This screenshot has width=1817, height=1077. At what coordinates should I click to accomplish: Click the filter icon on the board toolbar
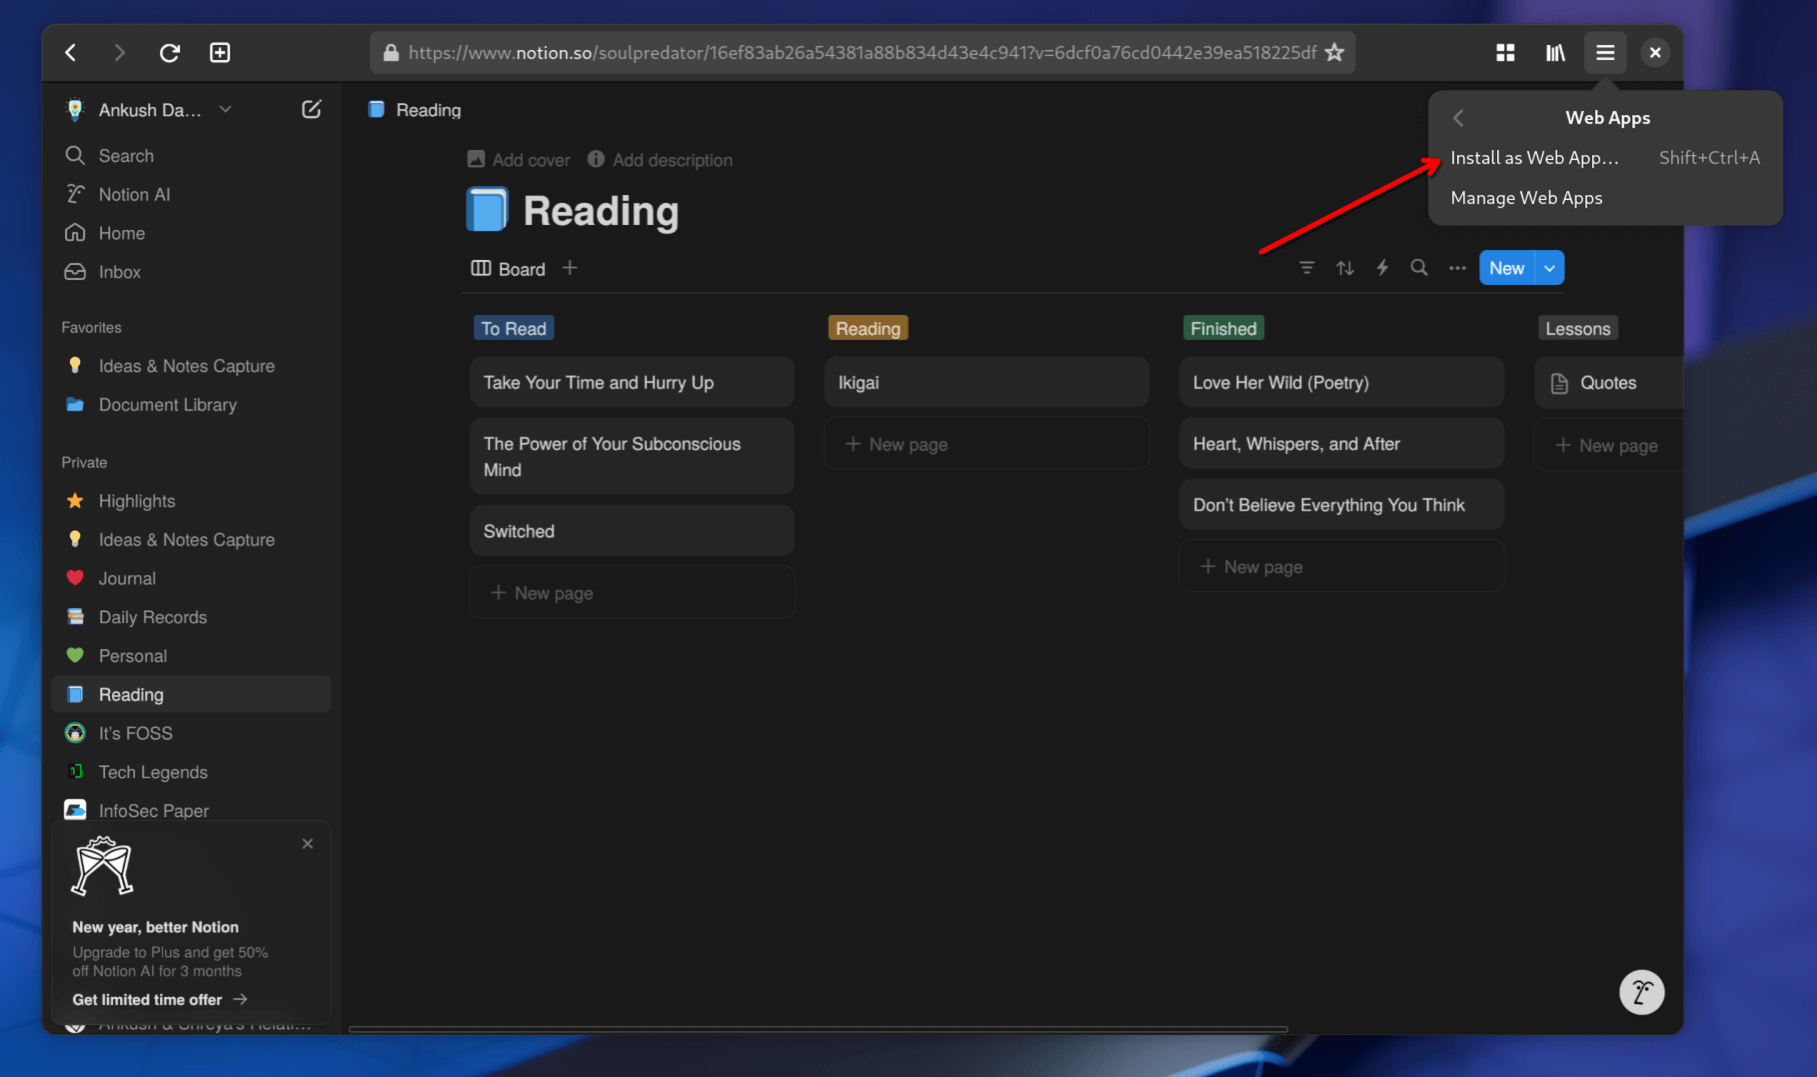coord(1307,267)
